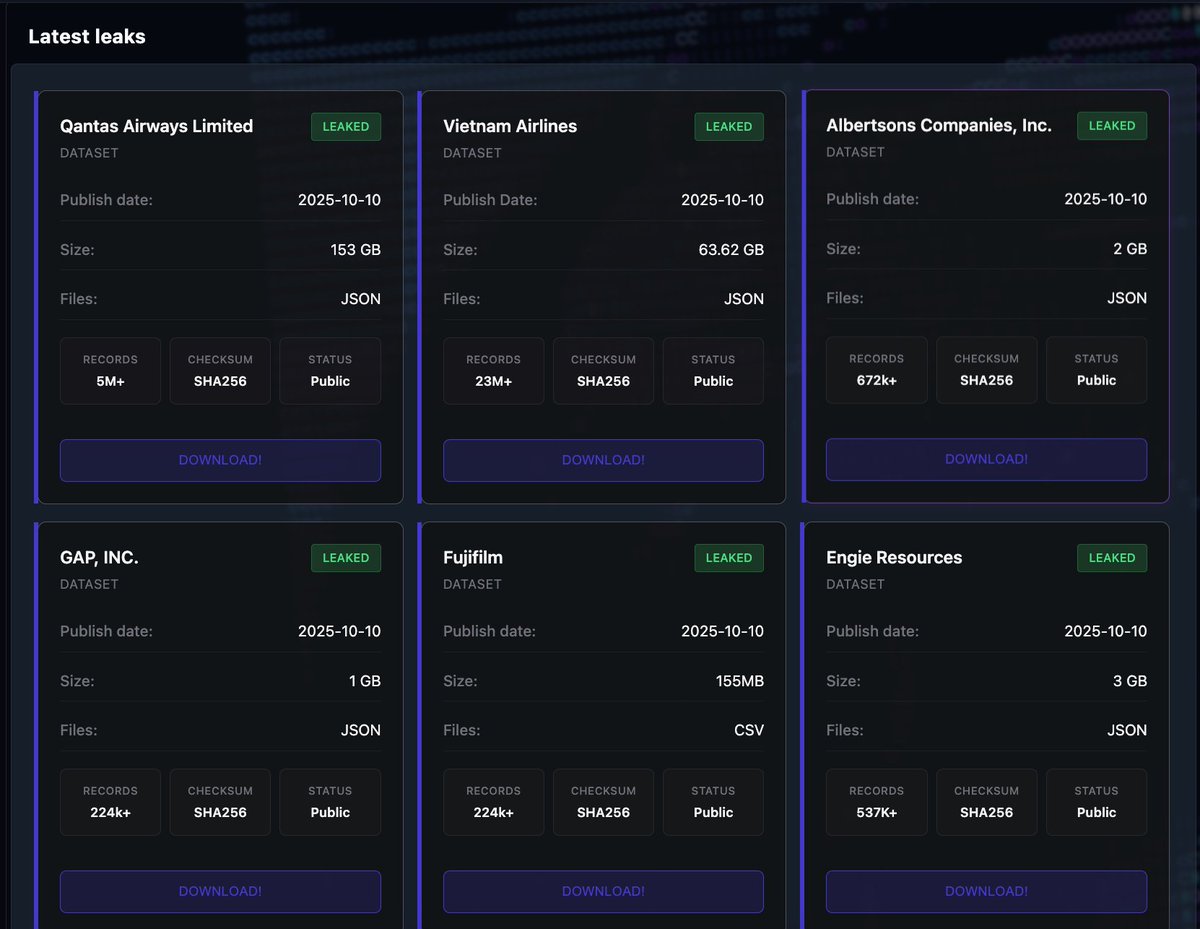Click the SHA256 checksum box on Fujifilm card
Viewport: 1200px width, 929px height.
pyautogui.click(x=603, y=802)
